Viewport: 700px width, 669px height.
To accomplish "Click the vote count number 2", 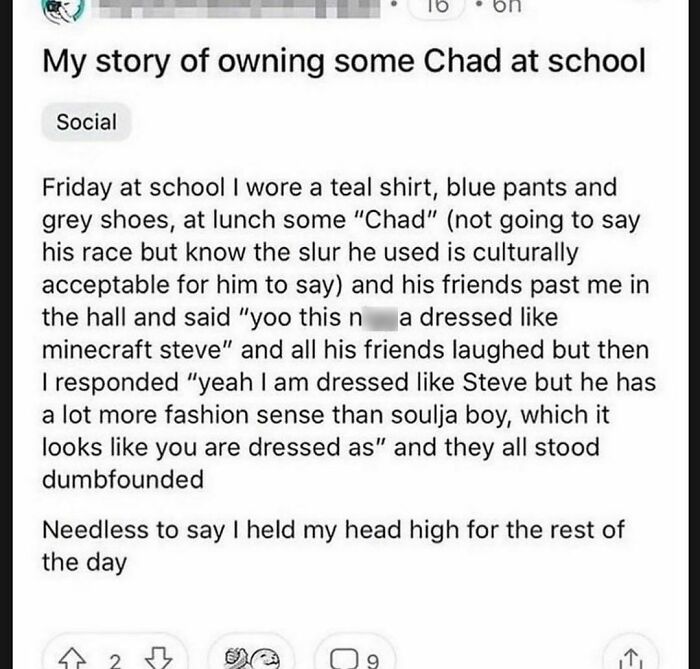I will coord(113,658).
